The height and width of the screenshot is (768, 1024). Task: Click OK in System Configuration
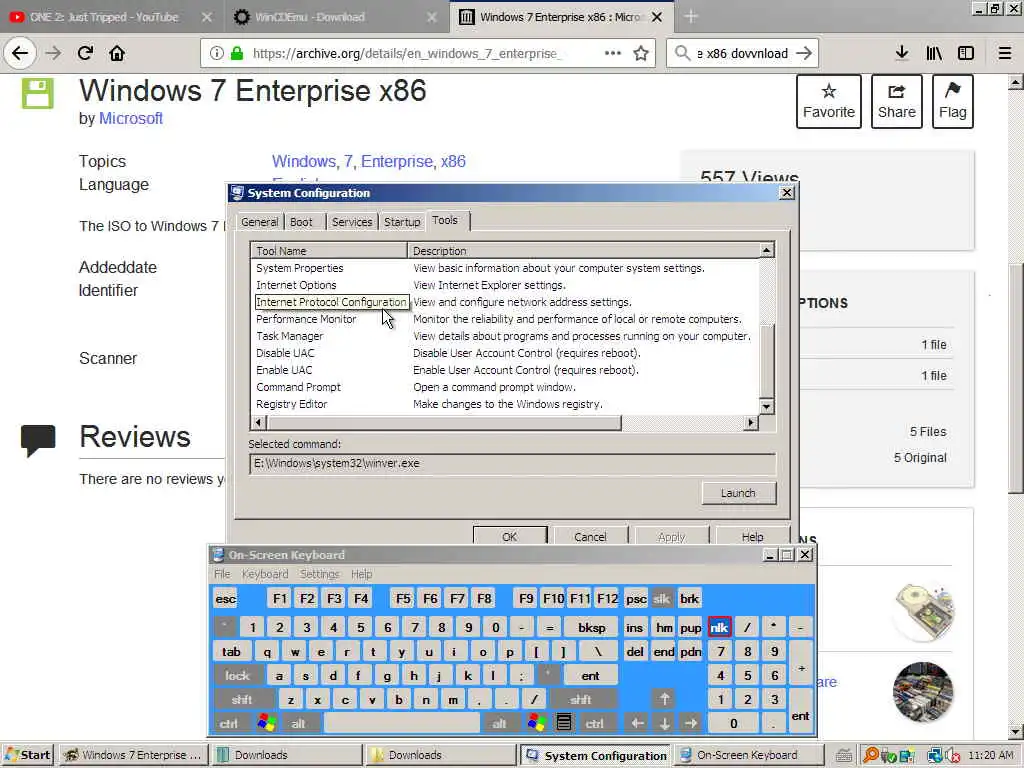pyautogui.click(x=510, y=536)
